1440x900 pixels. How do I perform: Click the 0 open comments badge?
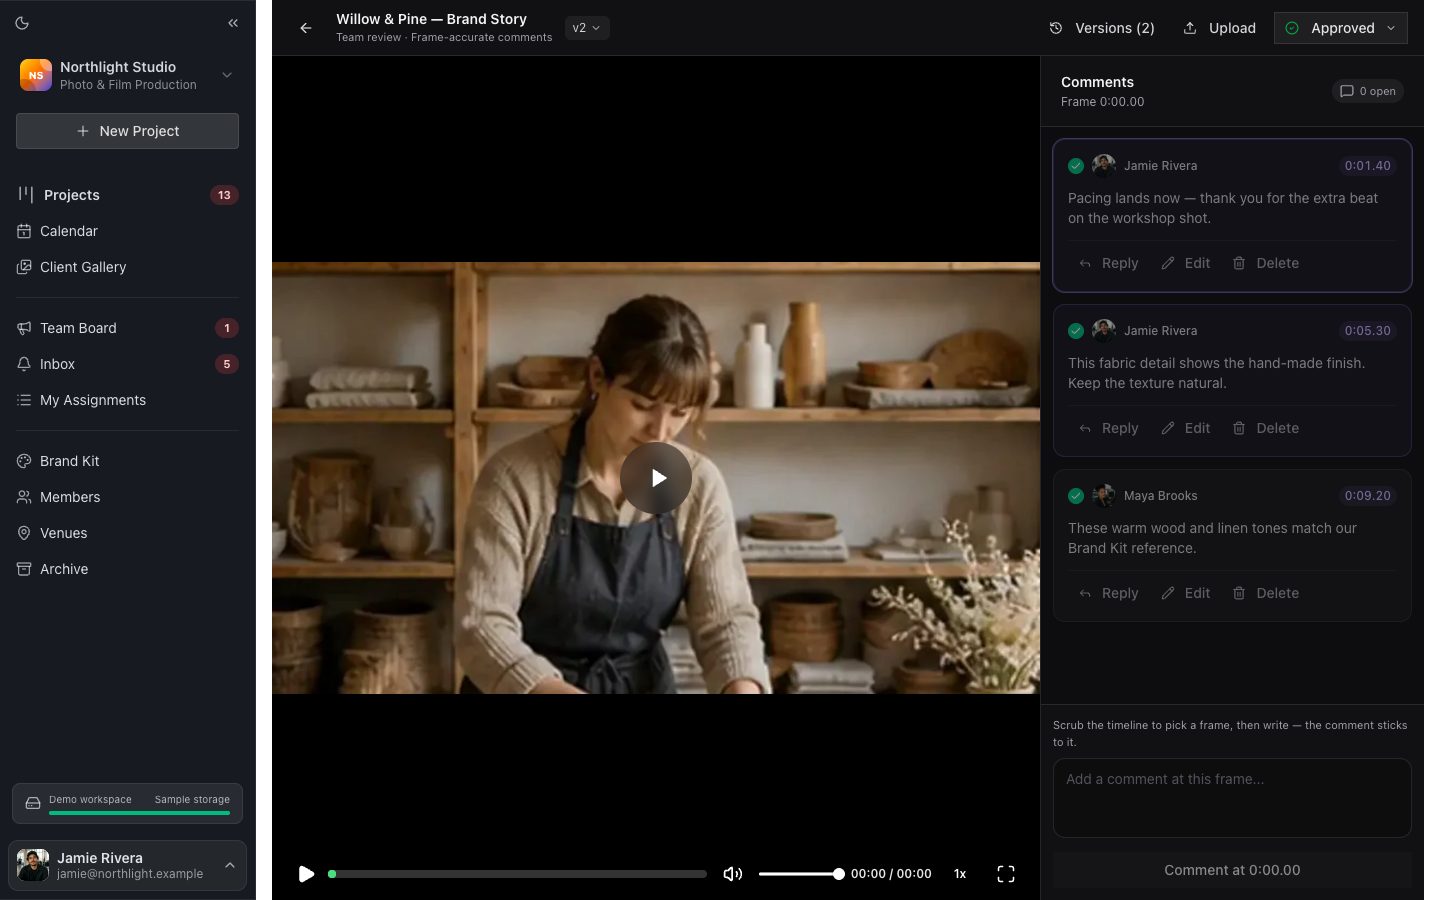pos(1368,91)
